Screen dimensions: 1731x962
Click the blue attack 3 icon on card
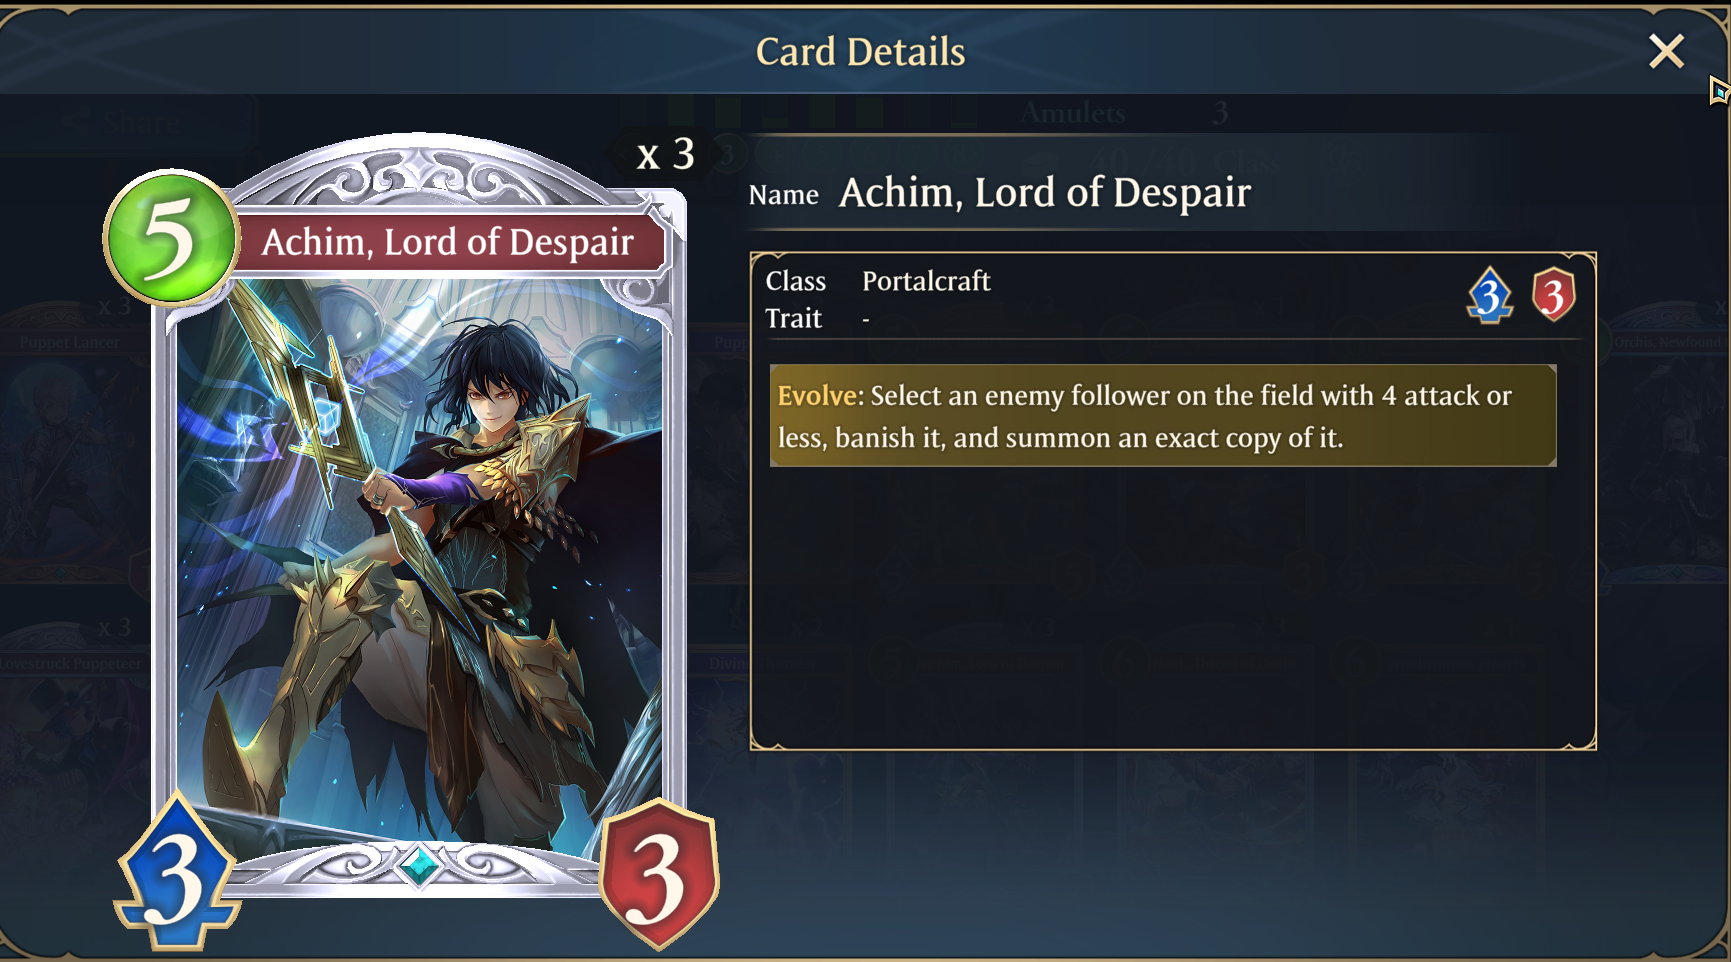pos(177,872)
